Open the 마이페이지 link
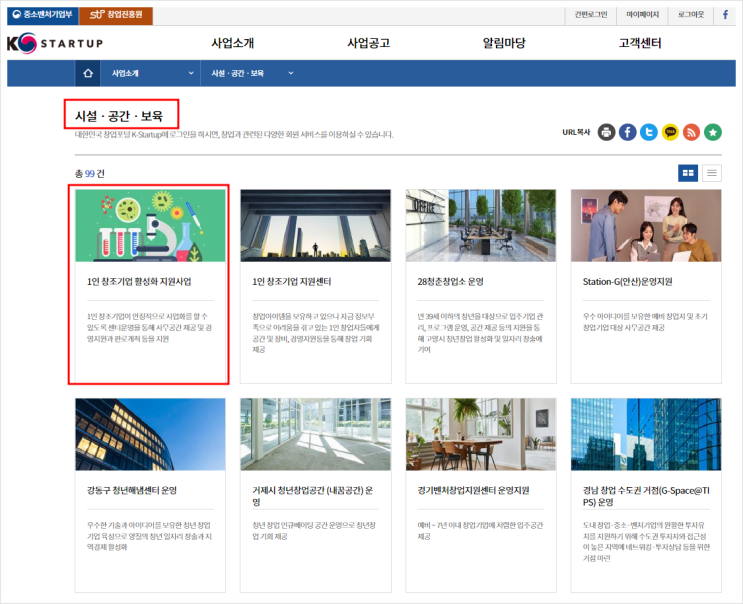 [643, 15]
